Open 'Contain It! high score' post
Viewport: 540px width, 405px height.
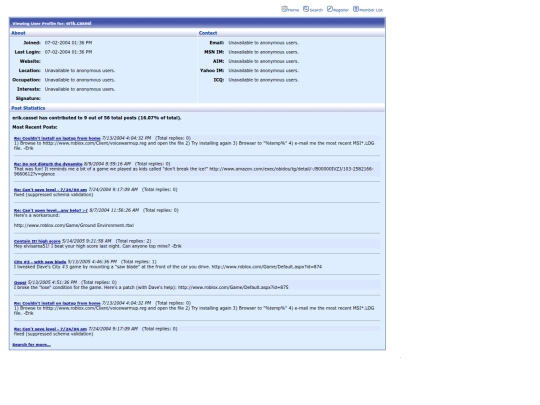(x=37, y=241)
